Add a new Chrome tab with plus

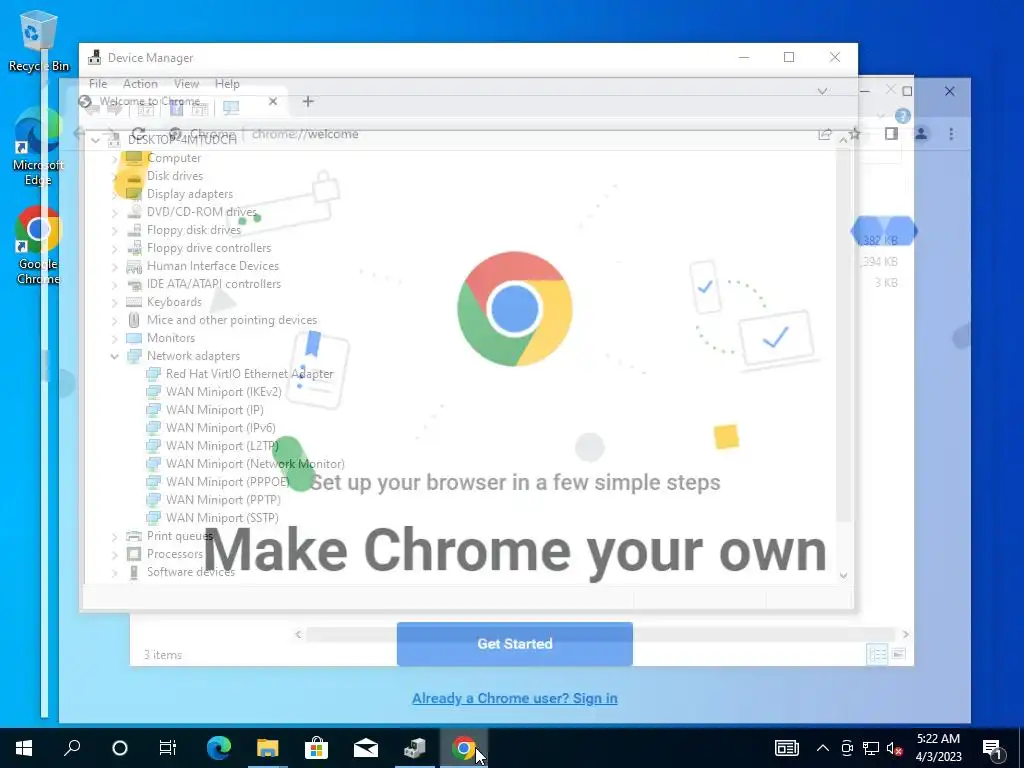click(308, 101)
